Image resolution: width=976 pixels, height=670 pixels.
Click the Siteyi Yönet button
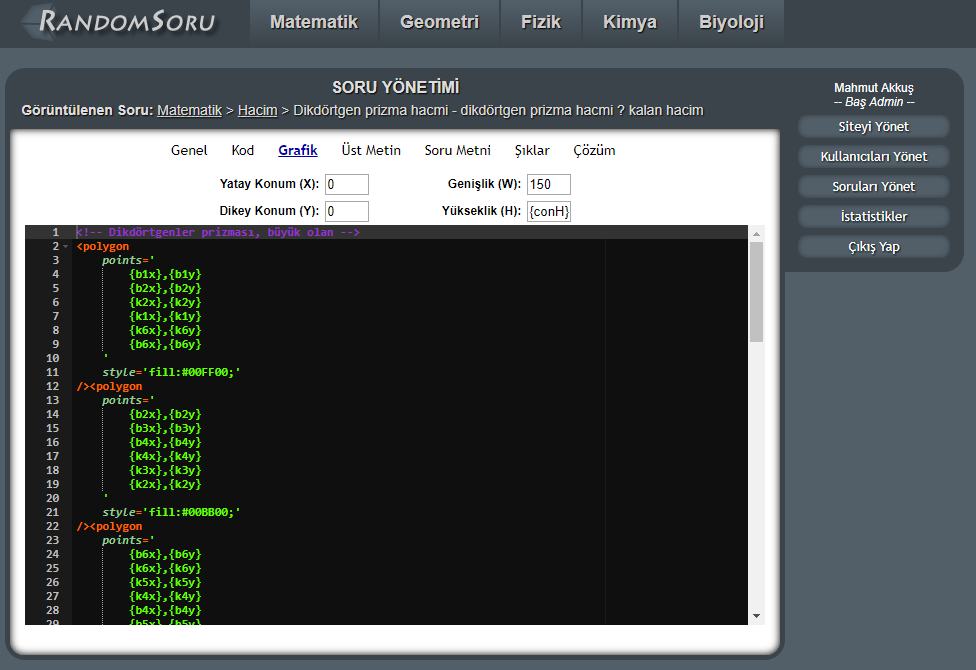pyautogui.click(x=873, y=126)
